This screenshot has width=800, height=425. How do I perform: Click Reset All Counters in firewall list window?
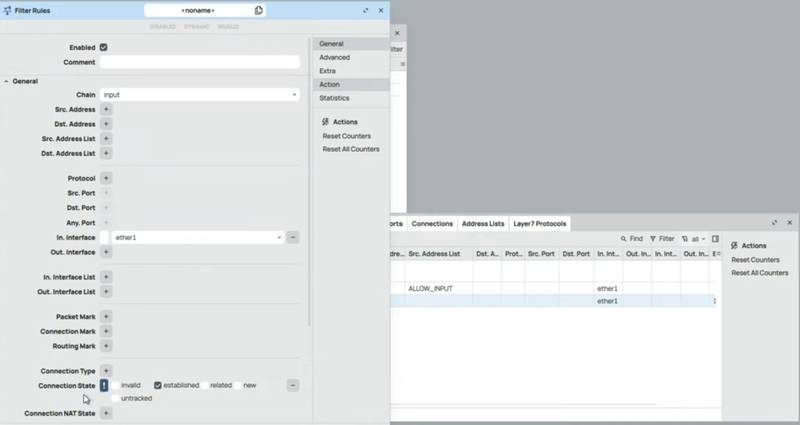point(760,273)
